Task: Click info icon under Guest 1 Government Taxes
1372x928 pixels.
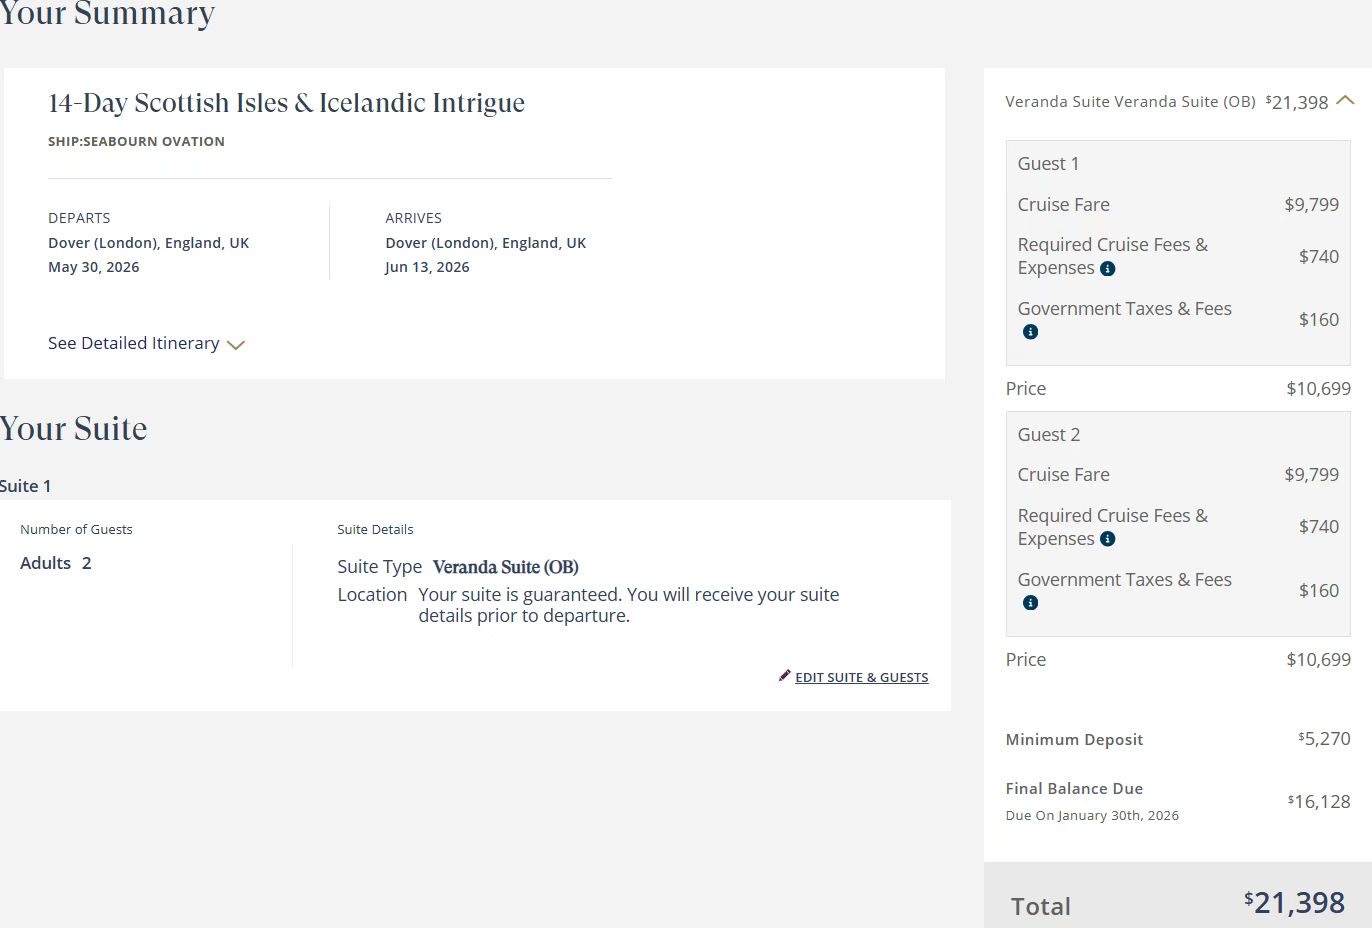Action: click(x=1030, y=332)
